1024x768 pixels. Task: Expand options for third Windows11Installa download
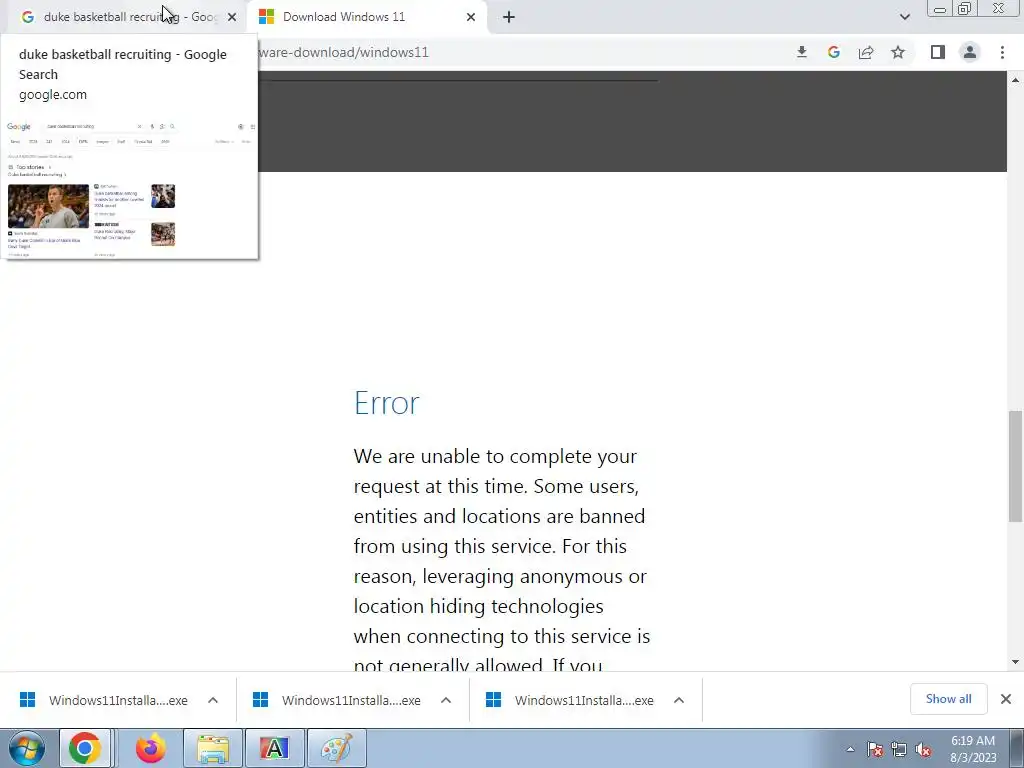coord(679,700)
